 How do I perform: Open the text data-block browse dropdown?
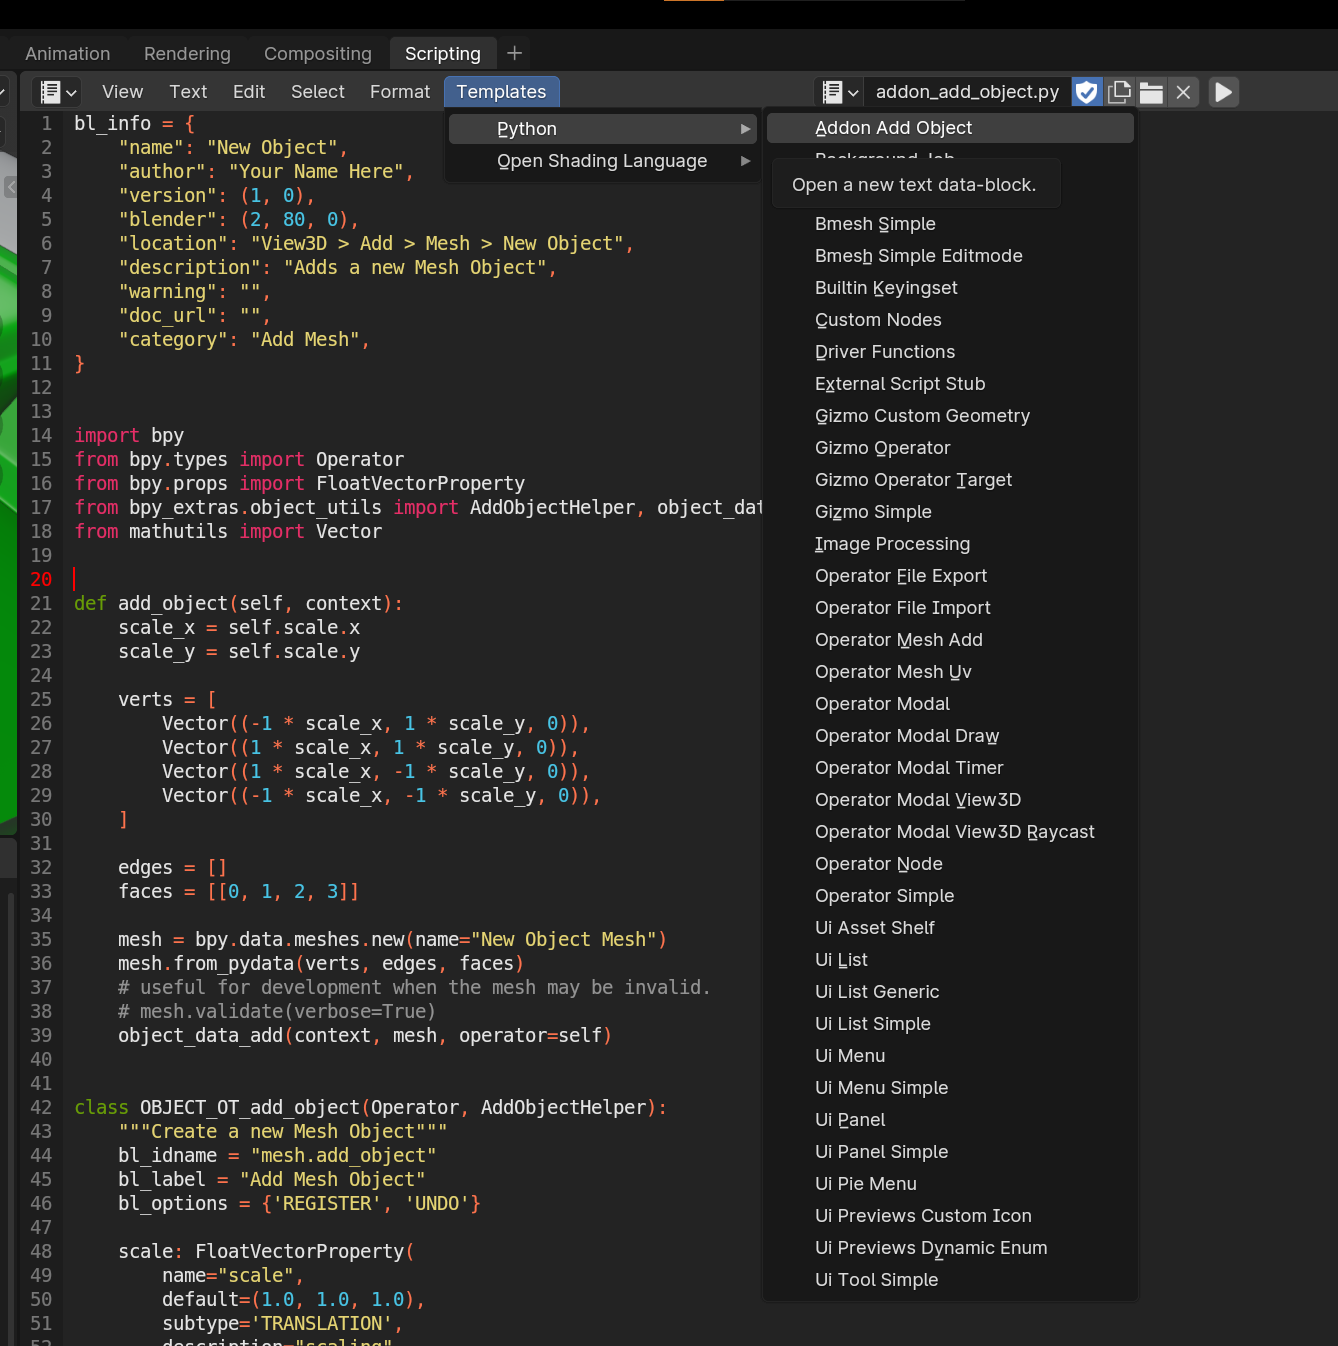[x=839, y=92]
